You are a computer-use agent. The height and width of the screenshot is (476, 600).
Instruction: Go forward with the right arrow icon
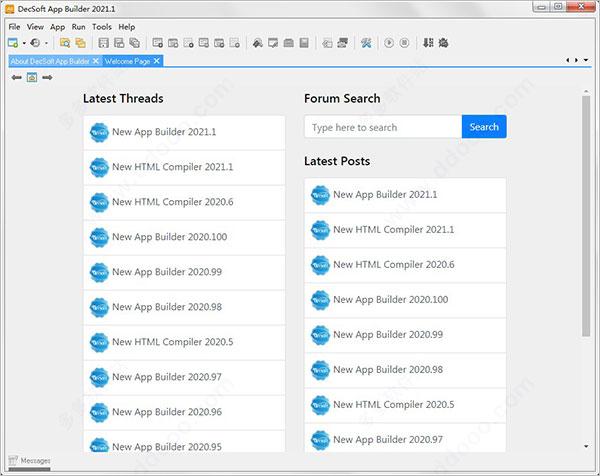(47, 77)
